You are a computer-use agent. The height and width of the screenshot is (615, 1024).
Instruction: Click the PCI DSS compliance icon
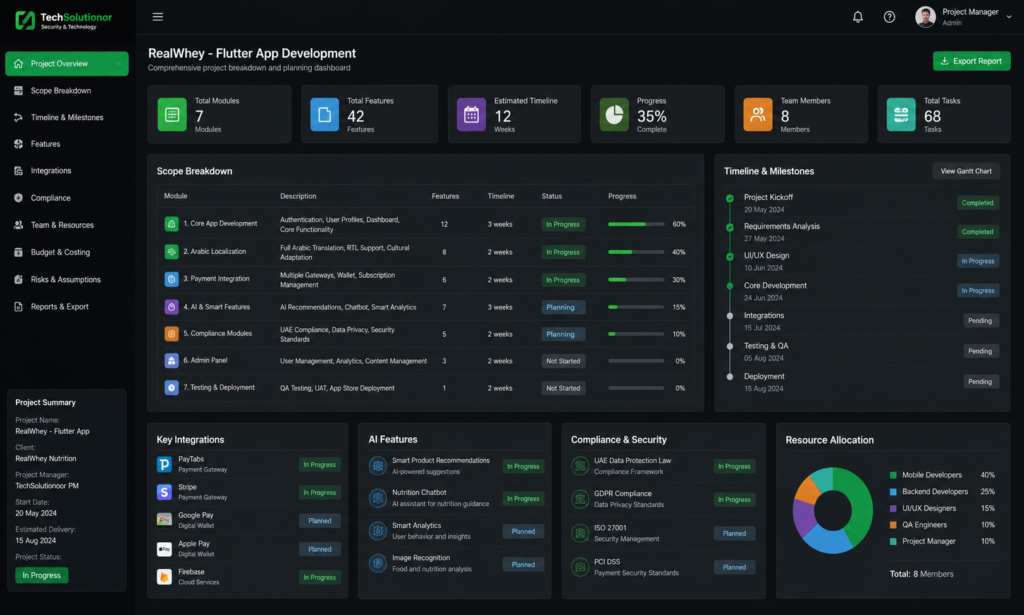tap(580, 567)
